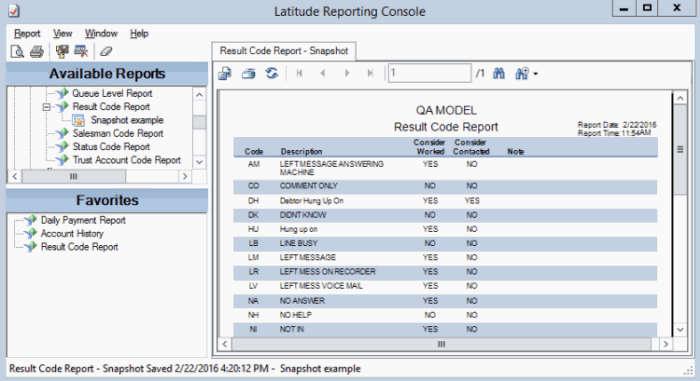Click the Available Reports scroll right arrow
The image size is (700, 381).
tap(185, 176)
